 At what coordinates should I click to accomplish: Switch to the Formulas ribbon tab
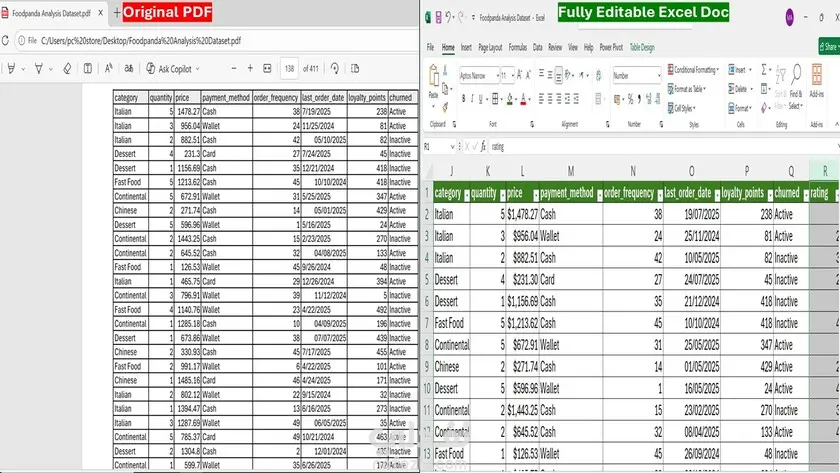518,47
